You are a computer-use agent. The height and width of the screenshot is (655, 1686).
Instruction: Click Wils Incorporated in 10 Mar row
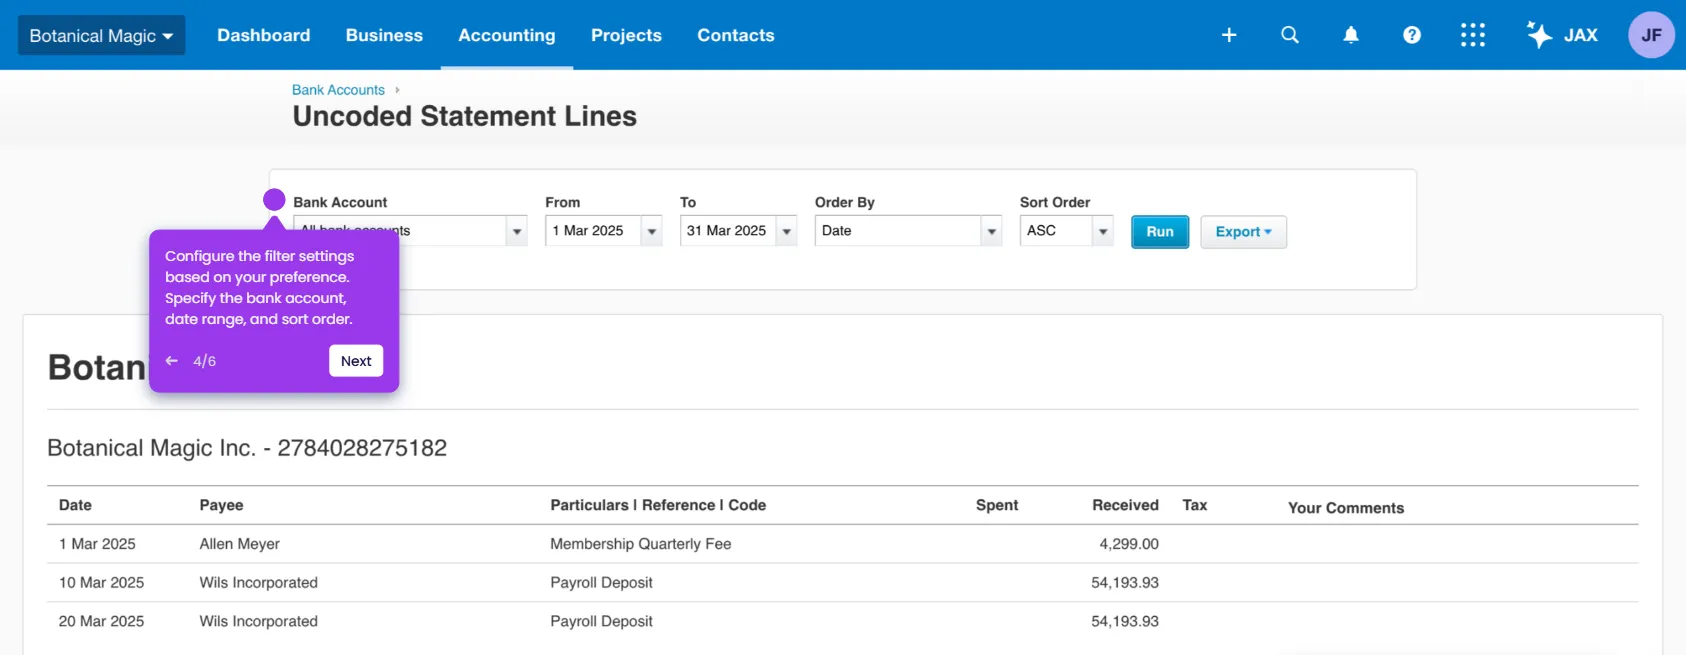[258, 583]
